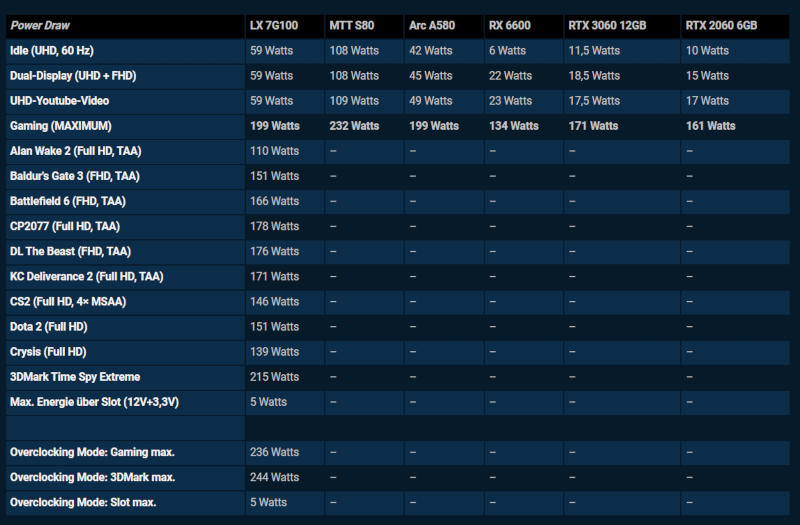Click the '236 Watts' overclocking gaming value
This screenshot has width=800, height=525.
(274, 452)
